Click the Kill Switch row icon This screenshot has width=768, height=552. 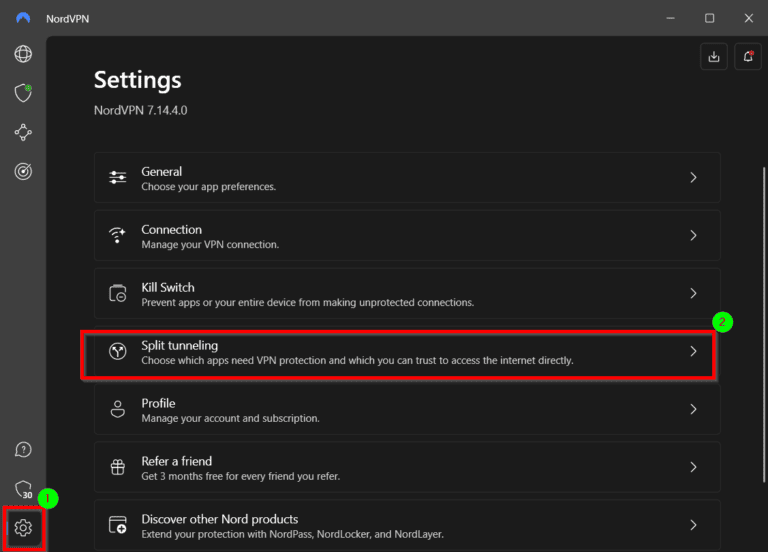click(118, 294)
